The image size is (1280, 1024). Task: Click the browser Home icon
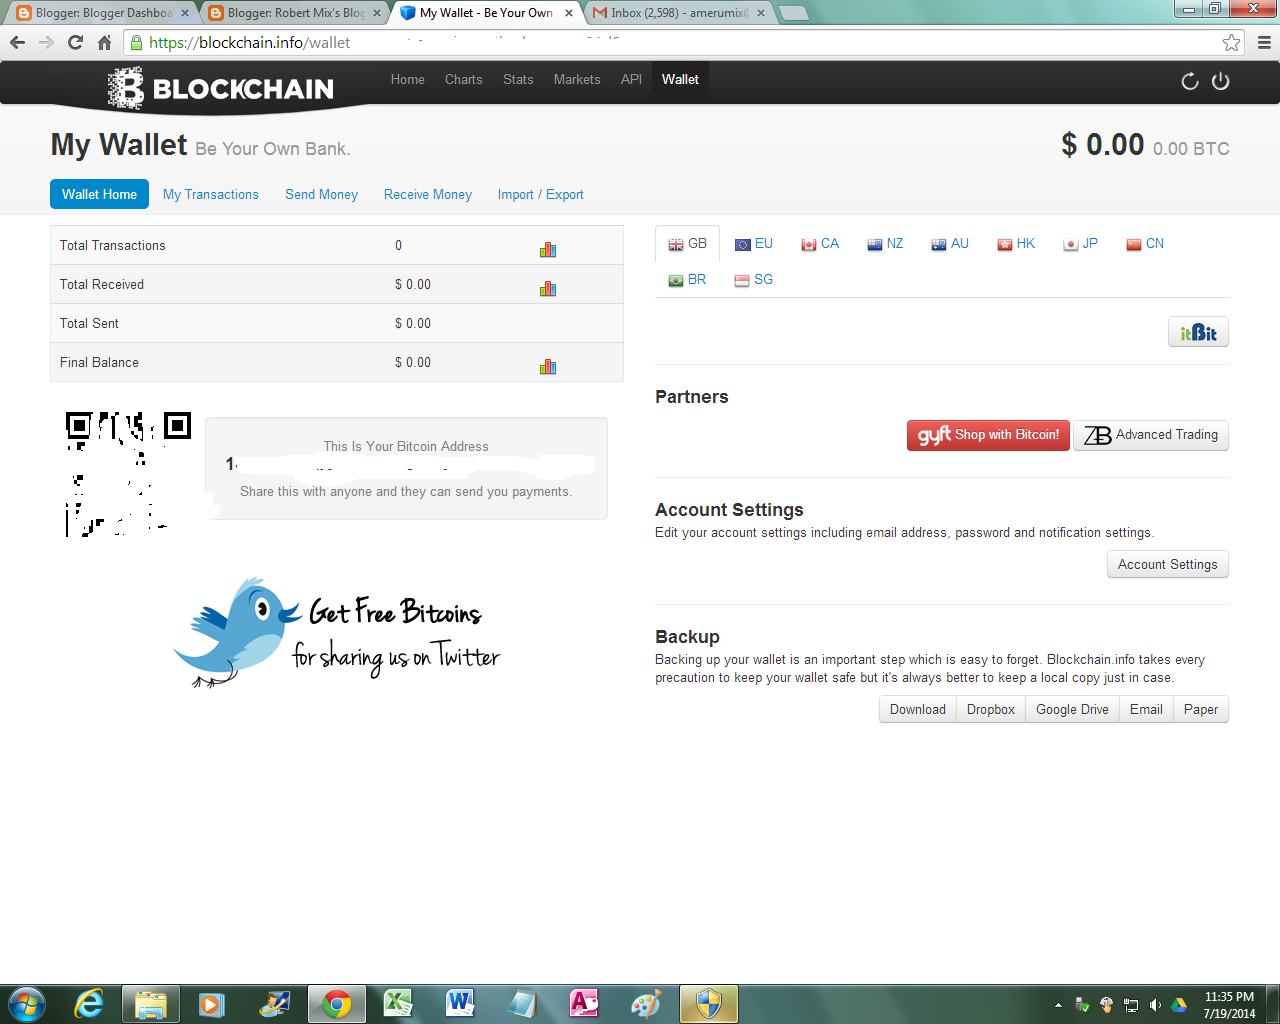point(104,42)
